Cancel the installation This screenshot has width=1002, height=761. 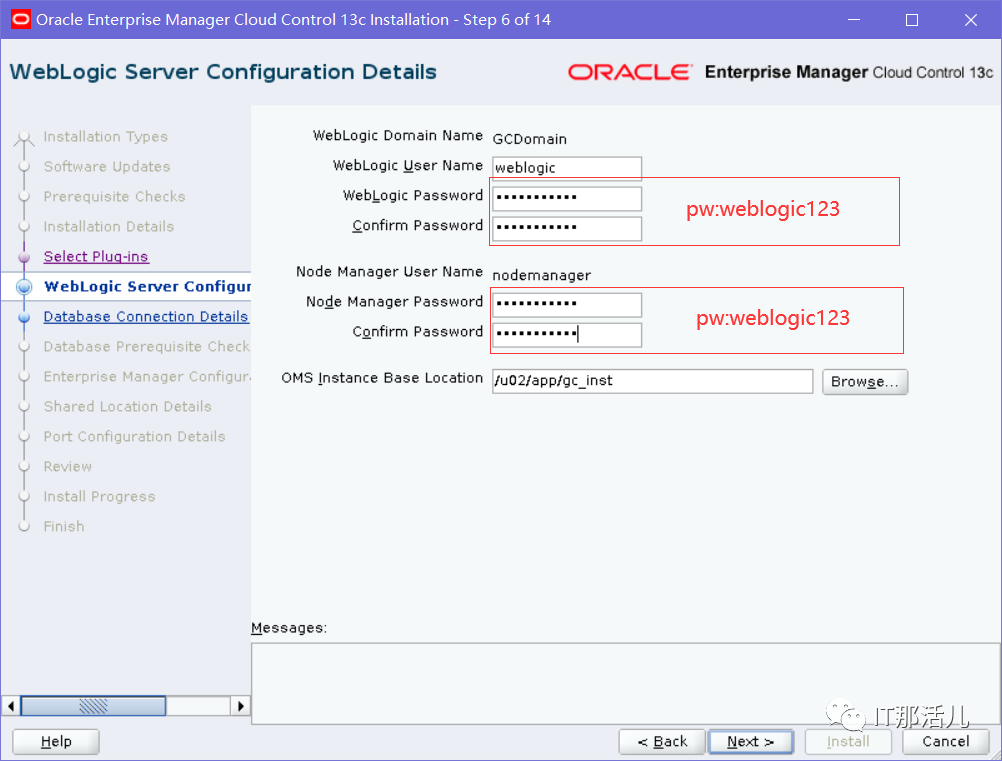(x=946, y=741)
